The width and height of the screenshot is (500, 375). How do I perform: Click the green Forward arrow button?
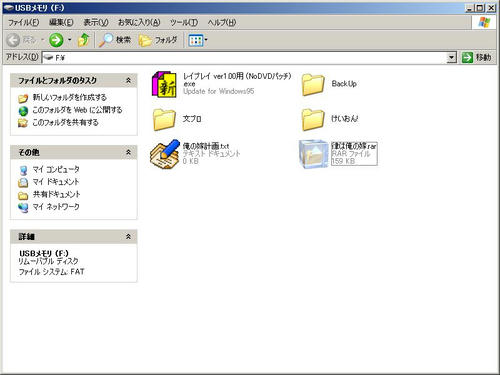point(56,40)
